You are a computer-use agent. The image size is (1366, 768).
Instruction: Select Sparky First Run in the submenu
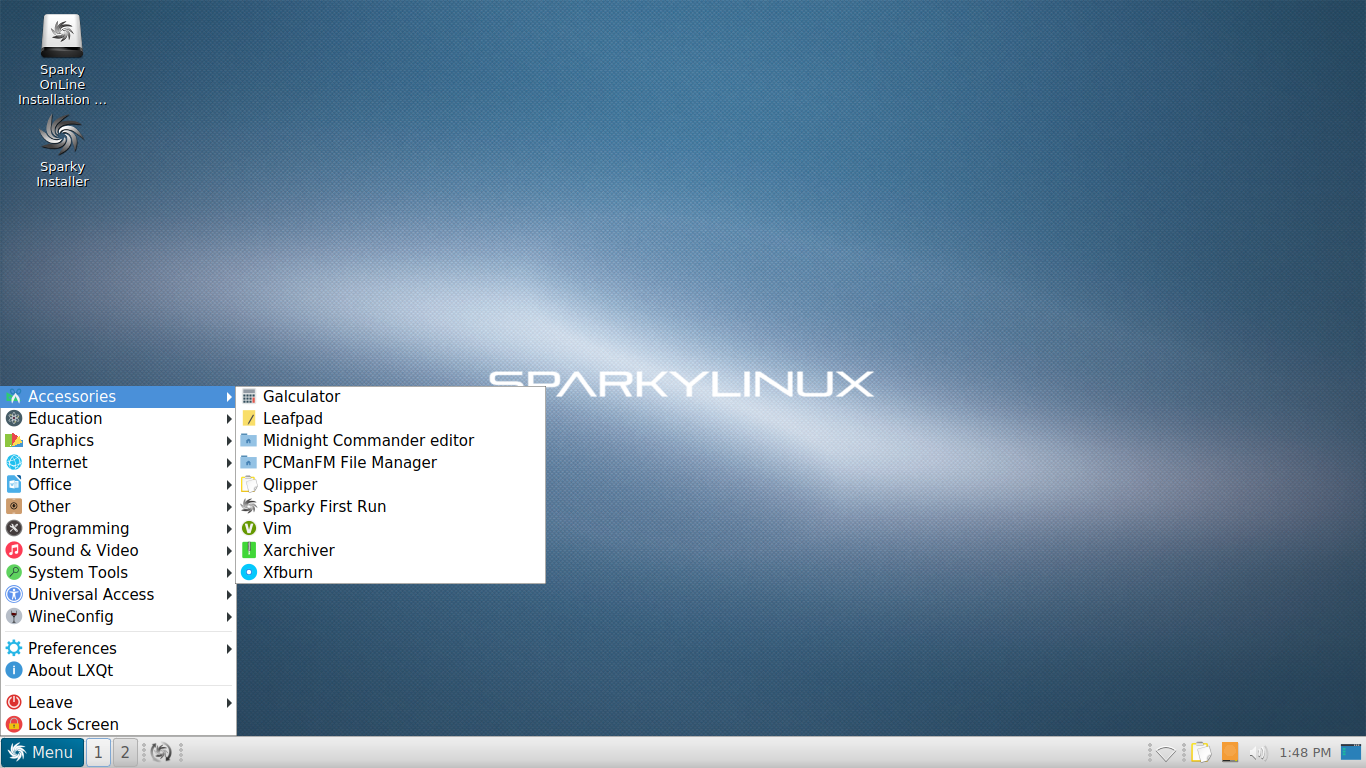[x=391, y=507]
